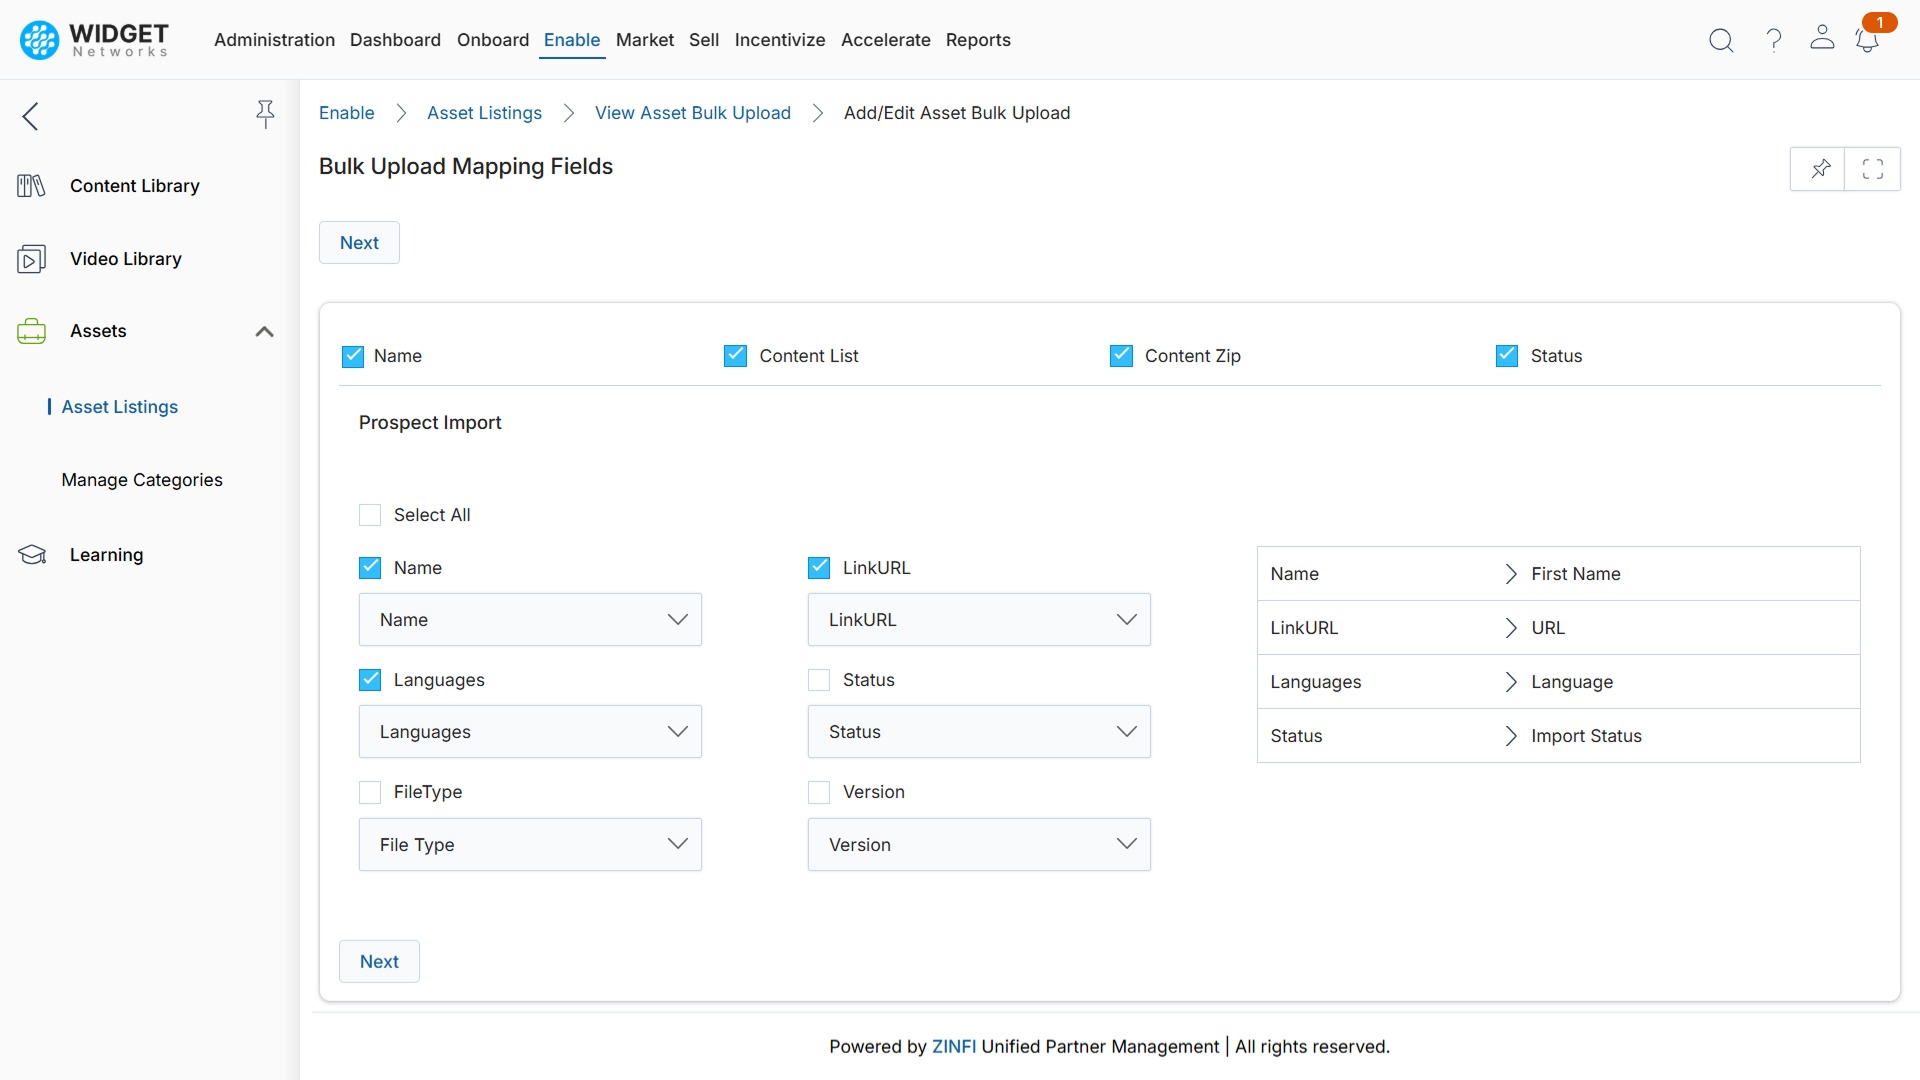Open the user profile icon

point(1822,40)
